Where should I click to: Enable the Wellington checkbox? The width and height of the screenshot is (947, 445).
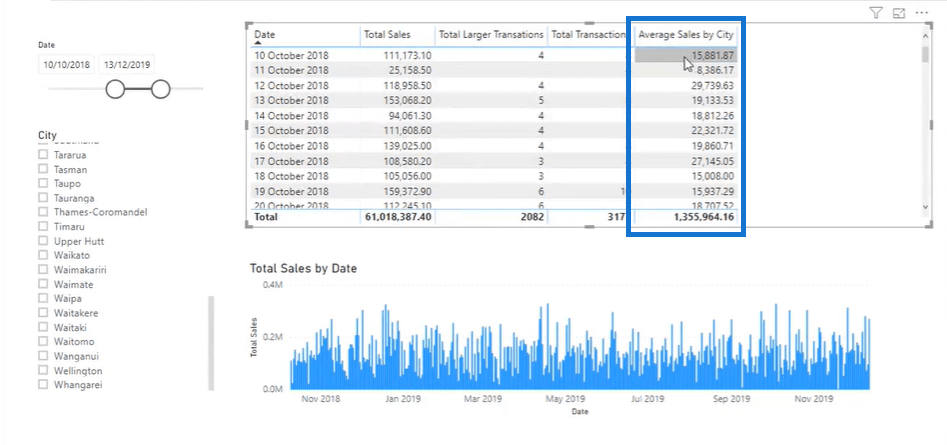[43, 370]
